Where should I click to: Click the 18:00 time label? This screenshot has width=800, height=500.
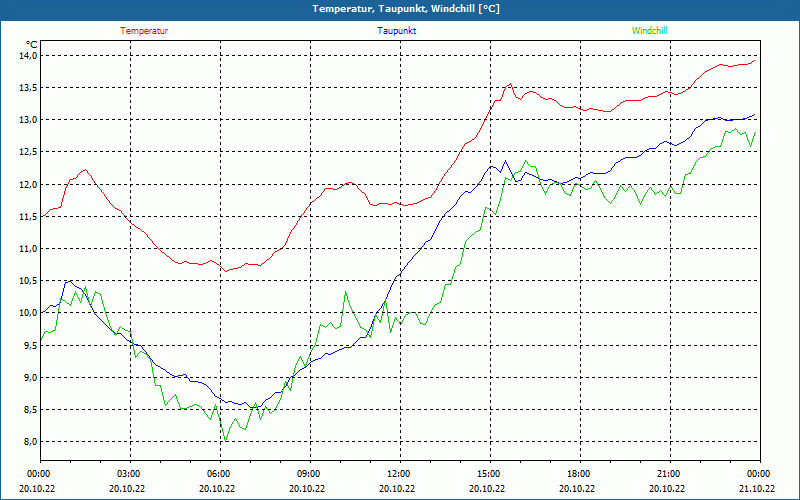(580, 474)
